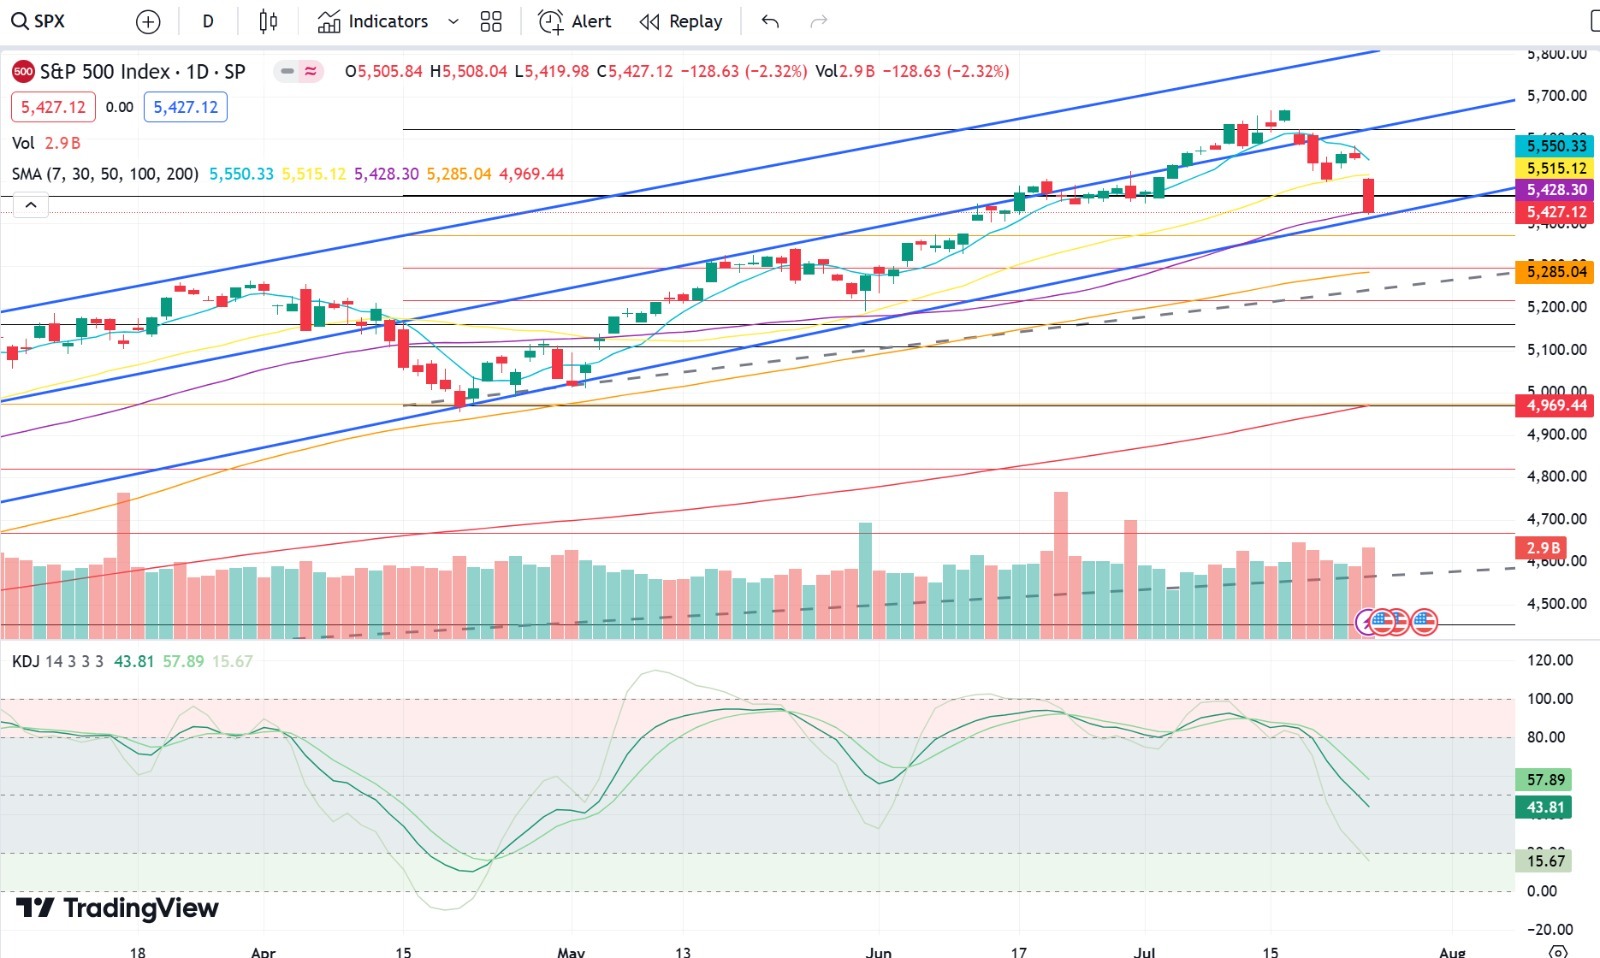The image size is (1600, 958).
Task: Click the 5,700.00 price axis label
Action: (x=1557, y=96)
